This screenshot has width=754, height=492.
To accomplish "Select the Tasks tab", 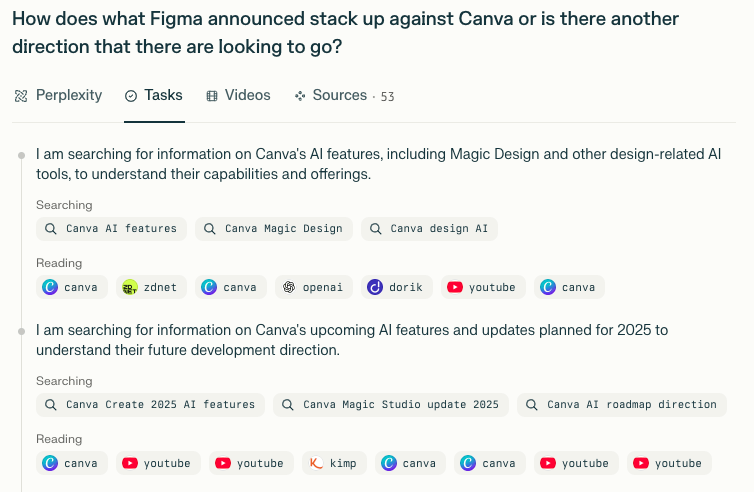I will 154,95.
